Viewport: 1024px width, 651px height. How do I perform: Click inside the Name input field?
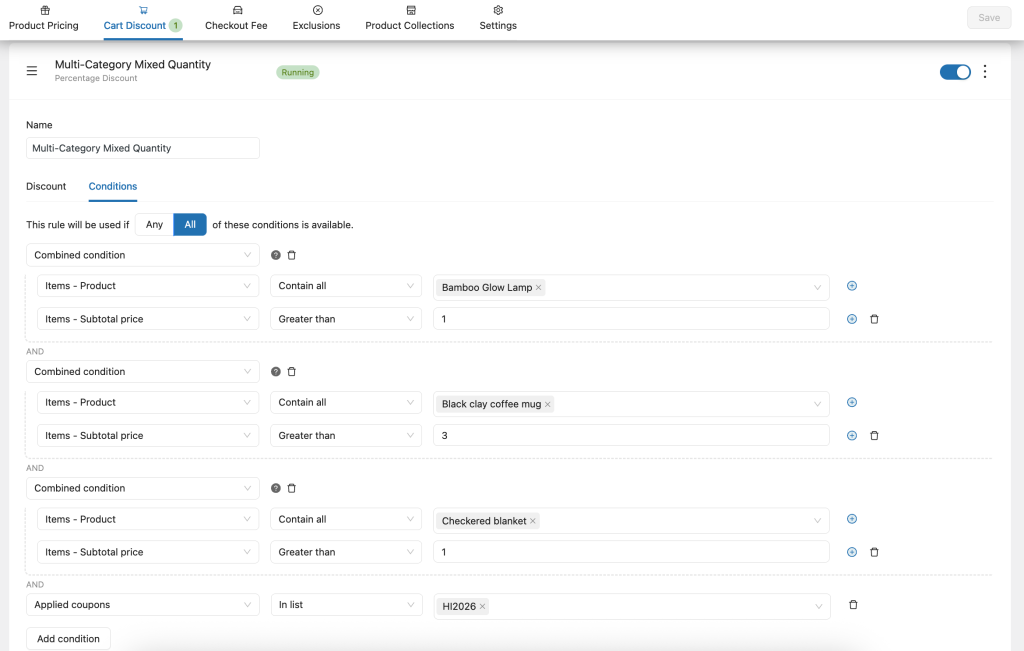click(x=142, y=147)
